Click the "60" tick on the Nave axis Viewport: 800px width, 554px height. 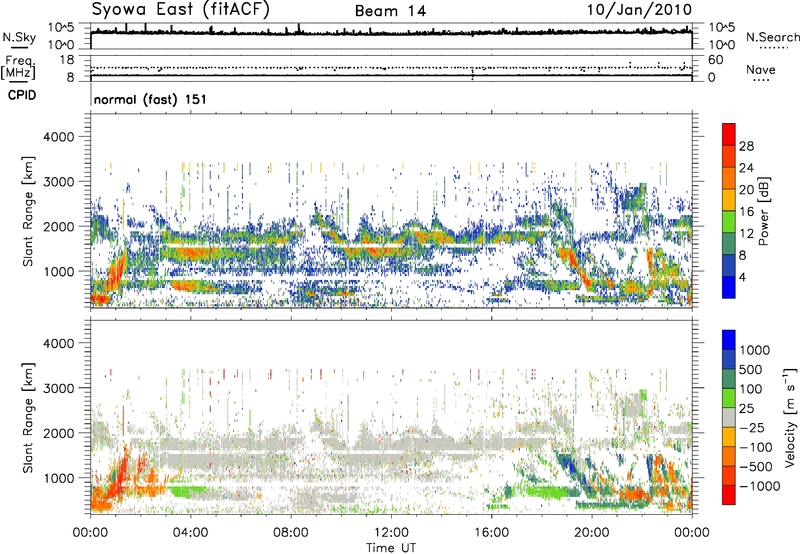coord(715,60)
